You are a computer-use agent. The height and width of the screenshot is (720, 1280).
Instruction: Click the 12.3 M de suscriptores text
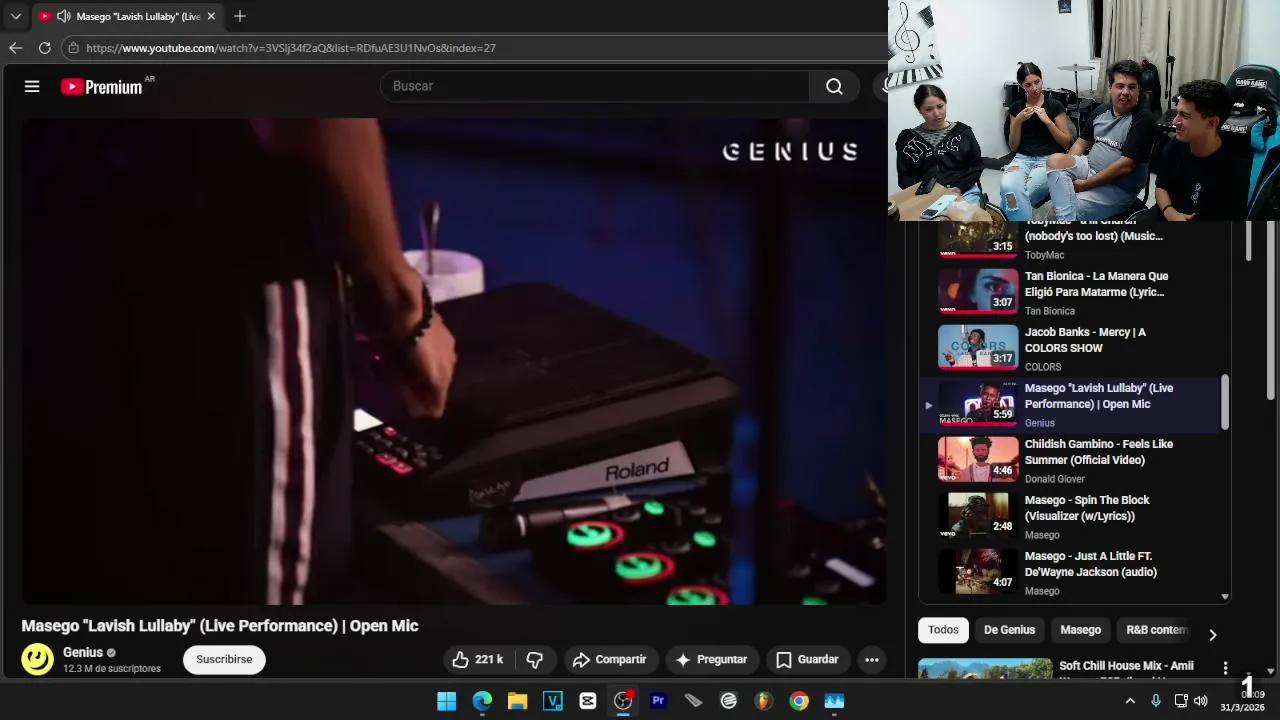tap(112, 669)
